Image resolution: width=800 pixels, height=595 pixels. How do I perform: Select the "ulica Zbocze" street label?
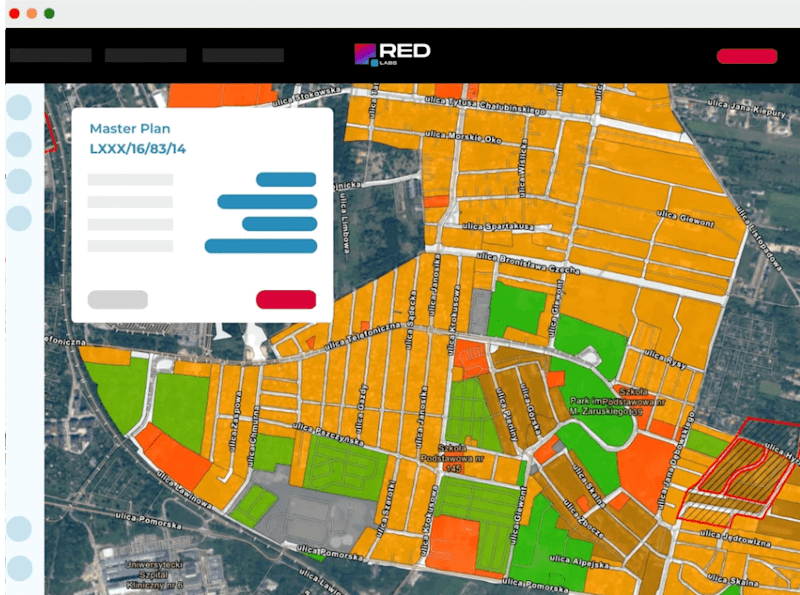583,518
